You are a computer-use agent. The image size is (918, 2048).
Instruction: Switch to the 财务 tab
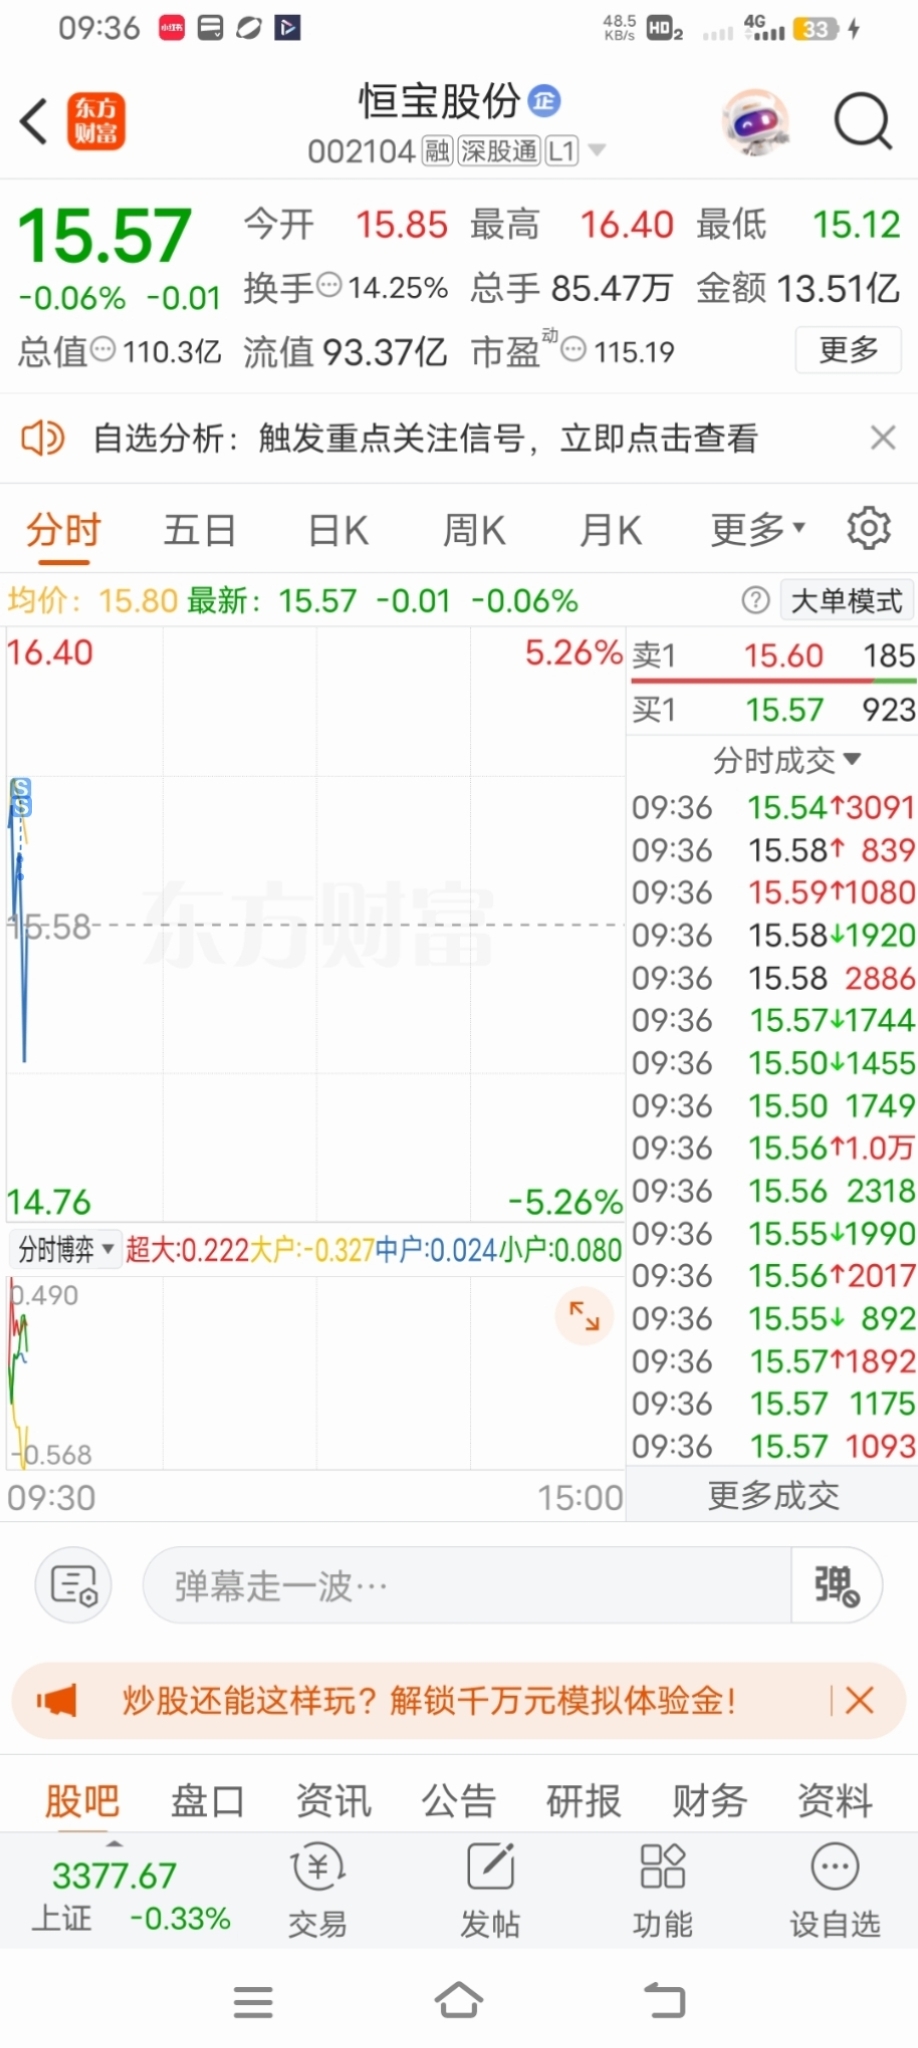pyautogui.click(x=709, y=1801)
